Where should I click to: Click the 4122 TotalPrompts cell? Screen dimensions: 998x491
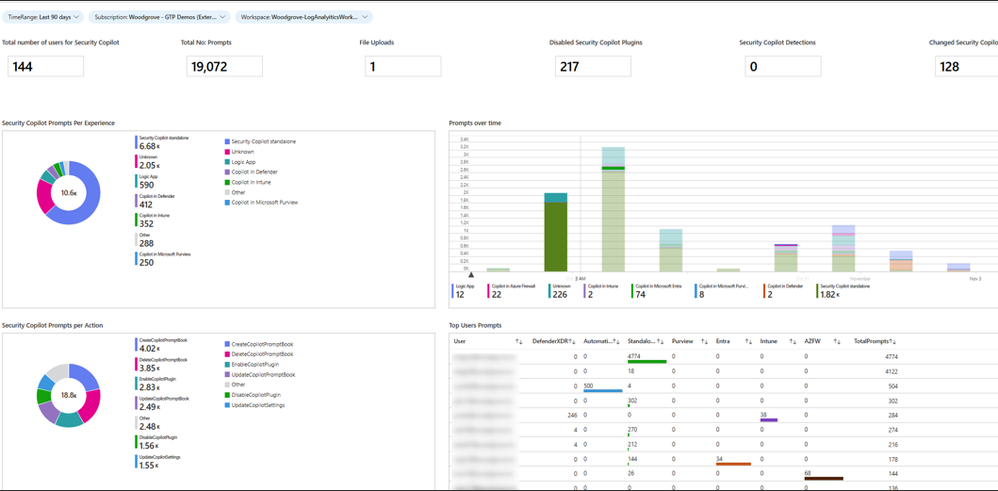(x=892, y=371)
